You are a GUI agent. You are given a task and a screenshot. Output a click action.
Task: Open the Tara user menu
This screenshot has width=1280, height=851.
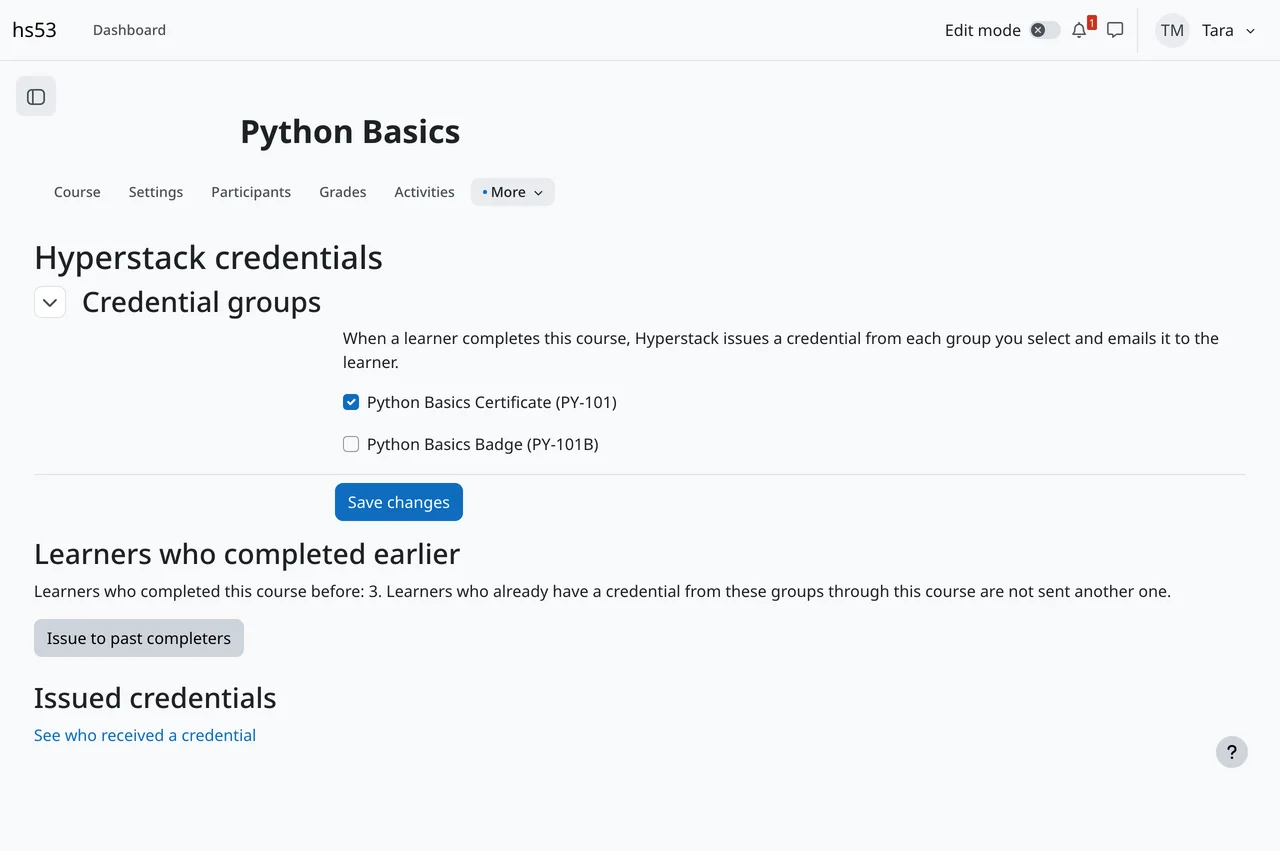click(1231, 30)
